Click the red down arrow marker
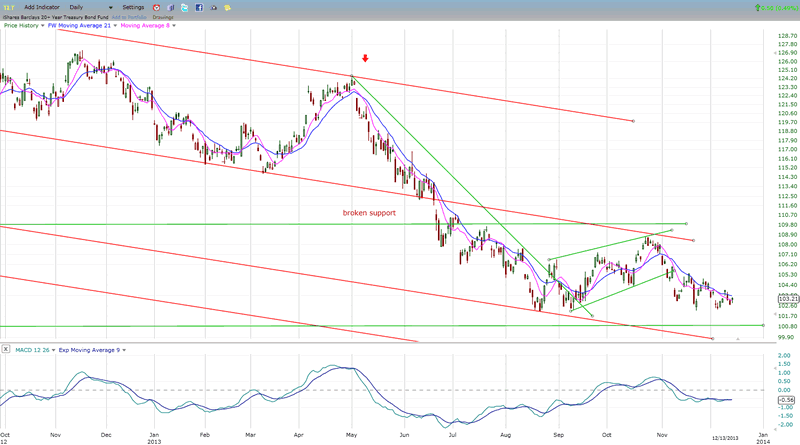This screenshot has height=445, width=800. tap(363, 59)
